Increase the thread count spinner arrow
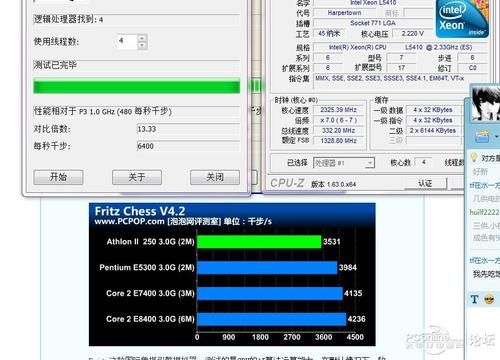The height and width of the screenshot is (360, 500). click(142, 38)
